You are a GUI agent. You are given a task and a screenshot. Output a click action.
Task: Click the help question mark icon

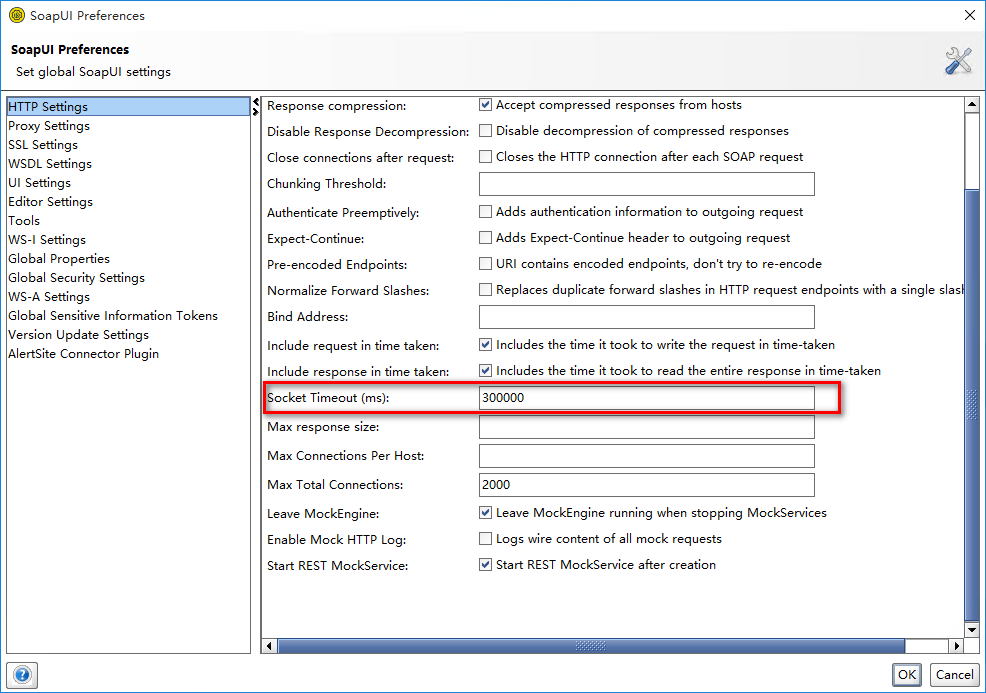[x=22, y=675]
